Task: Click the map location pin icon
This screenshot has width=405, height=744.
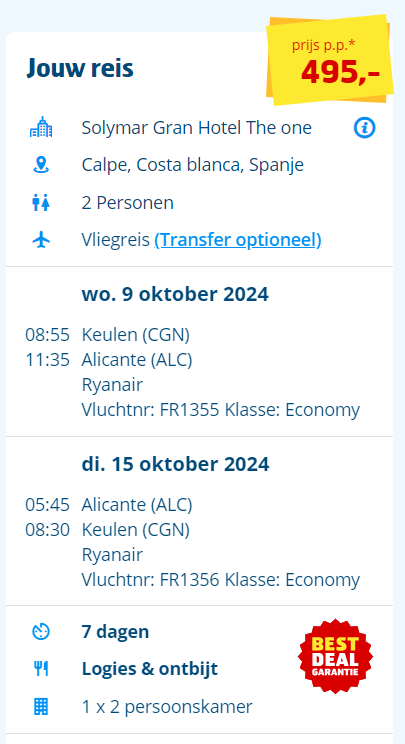Action: point(41,165)
